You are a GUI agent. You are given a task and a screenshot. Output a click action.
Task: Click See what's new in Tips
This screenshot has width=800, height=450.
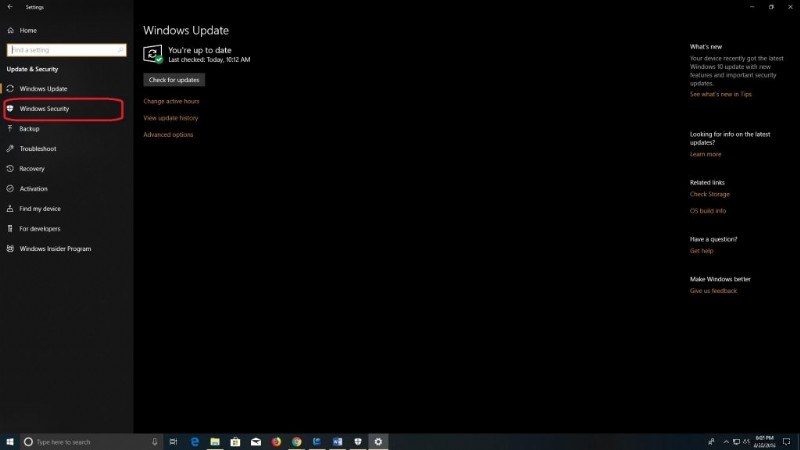coord(720,94)
